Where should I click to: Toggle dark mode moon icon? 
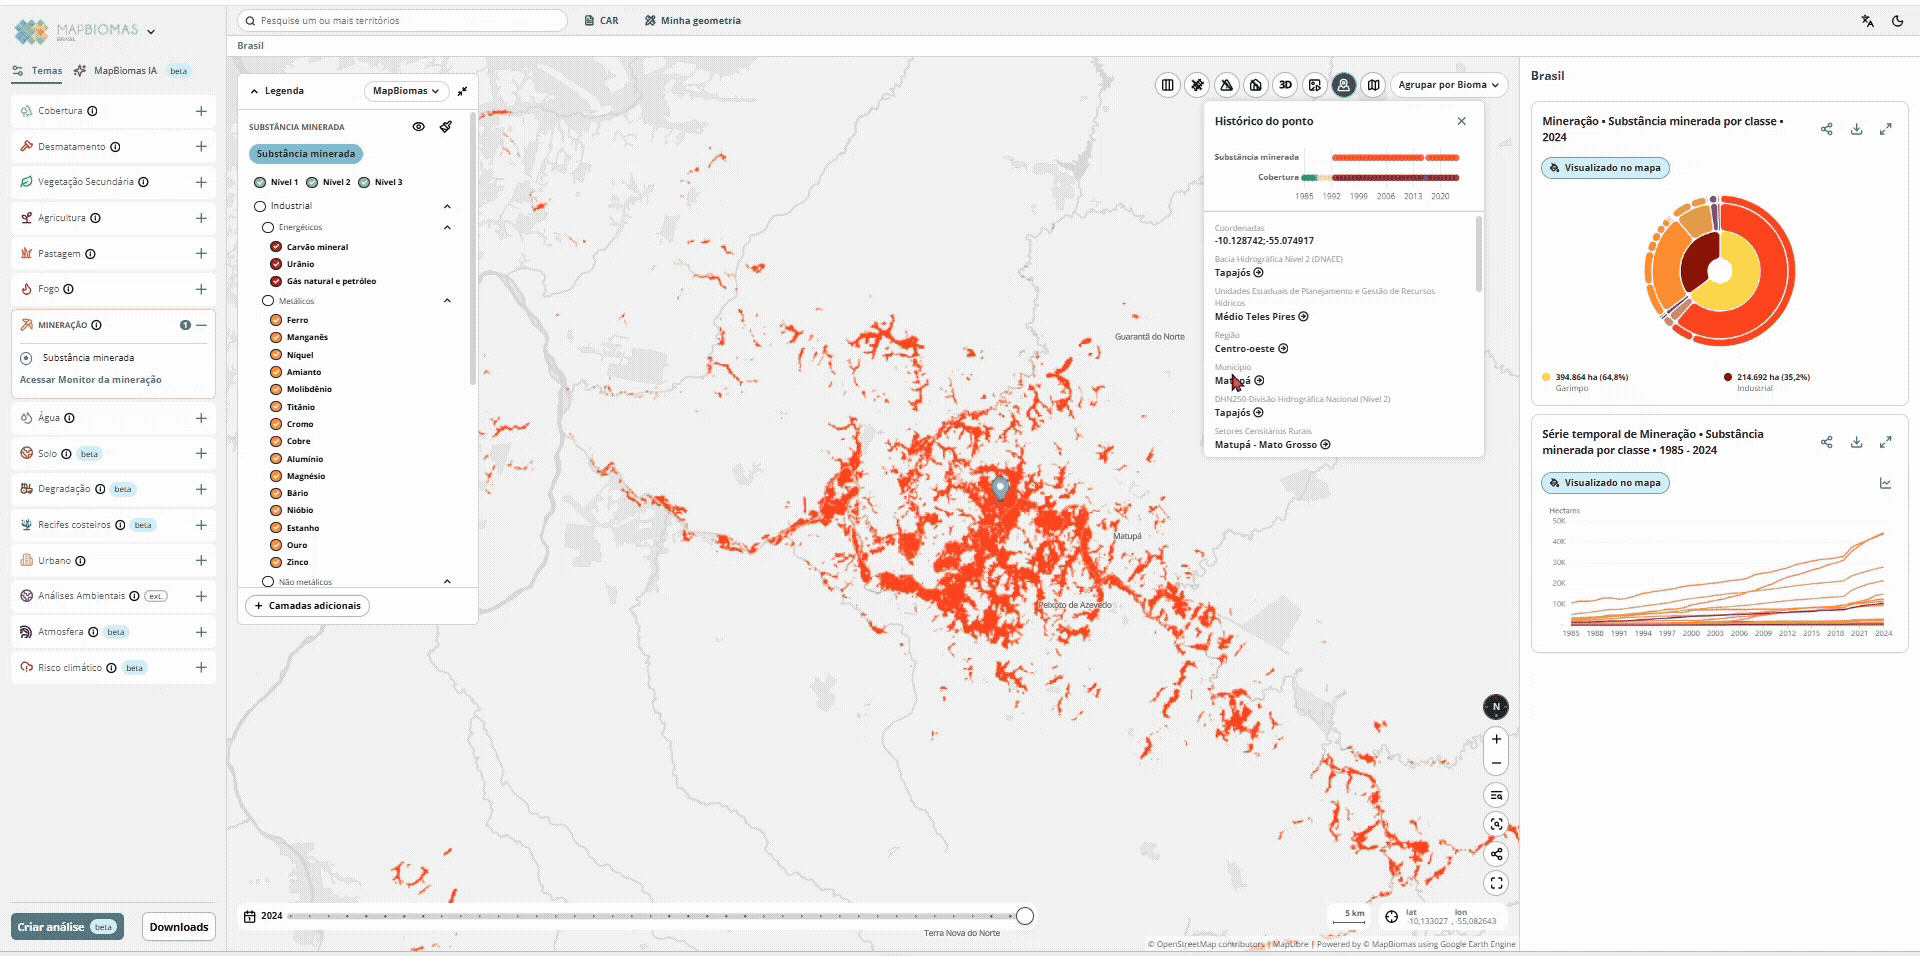[1897, 21]
